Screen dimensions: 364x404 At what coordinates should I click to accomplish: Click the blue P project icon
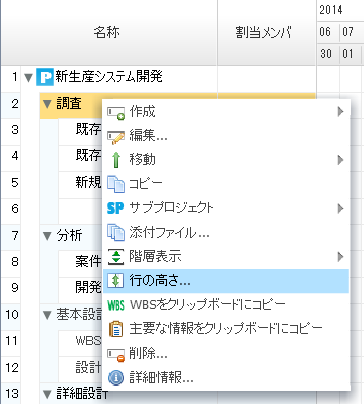45,77
